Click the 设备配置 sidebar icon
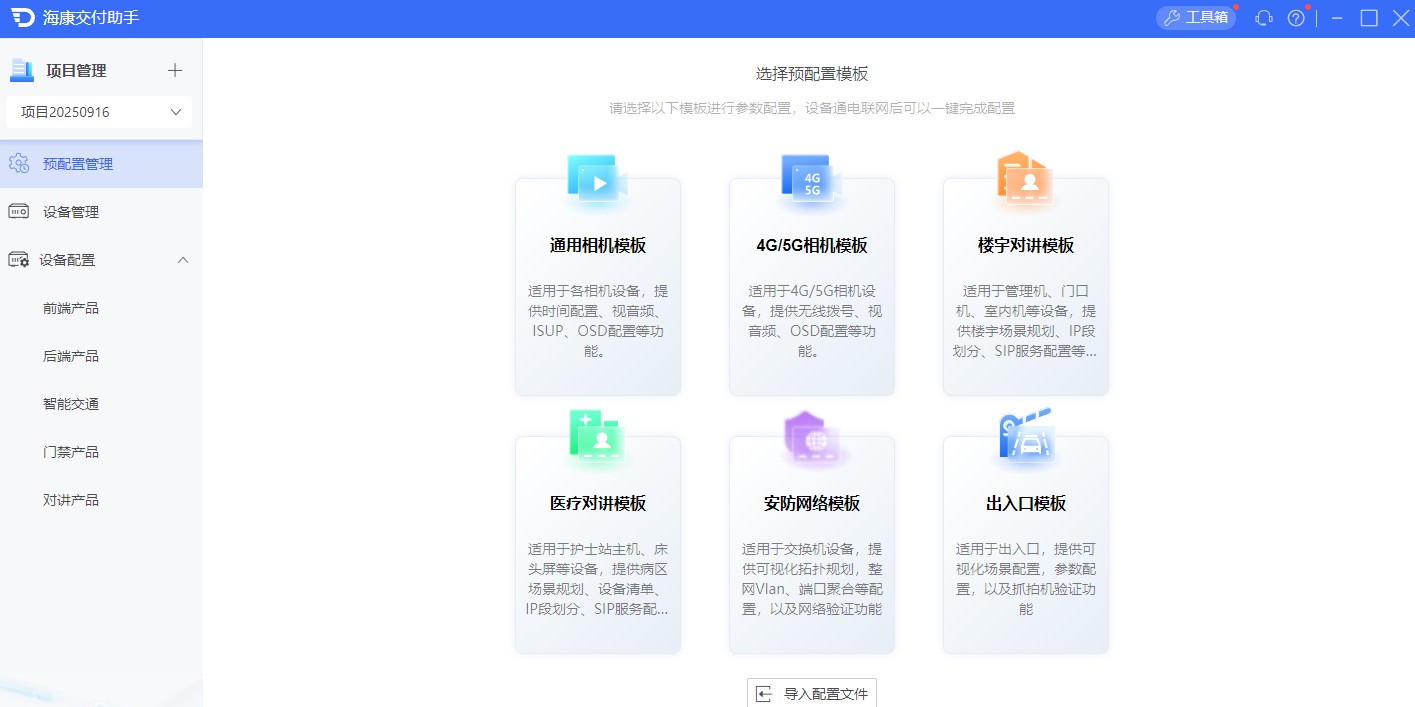The height and width of the screenshot is (707, 1415). [x=18, y=259]
